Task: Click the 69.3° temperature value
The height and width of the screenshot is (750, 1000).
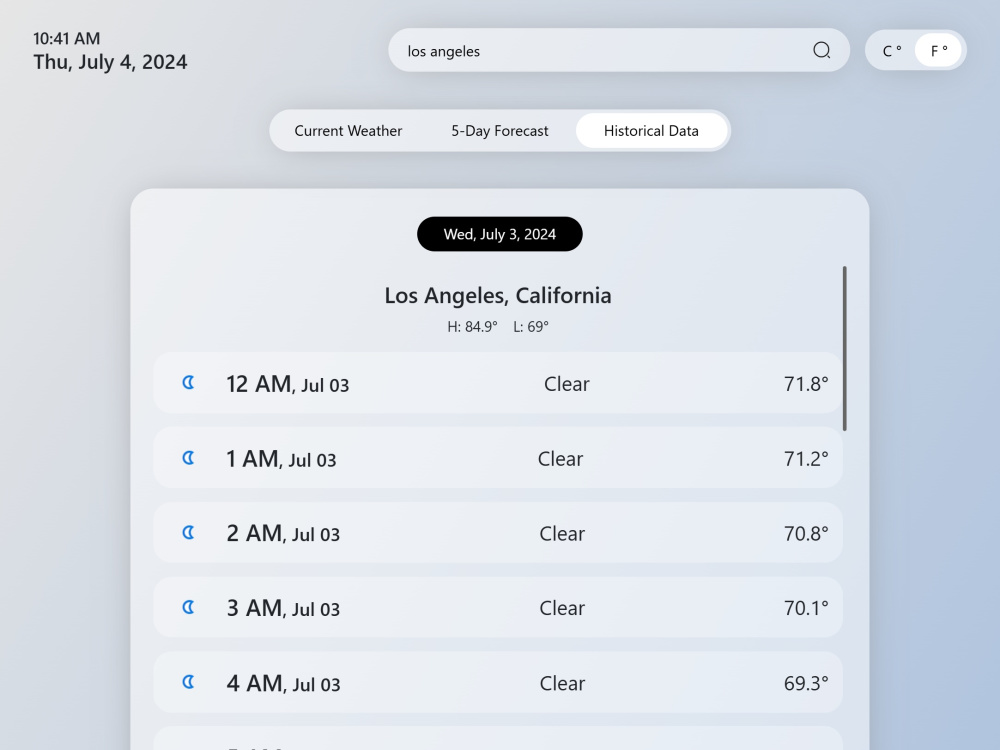Action: (806, 683)
